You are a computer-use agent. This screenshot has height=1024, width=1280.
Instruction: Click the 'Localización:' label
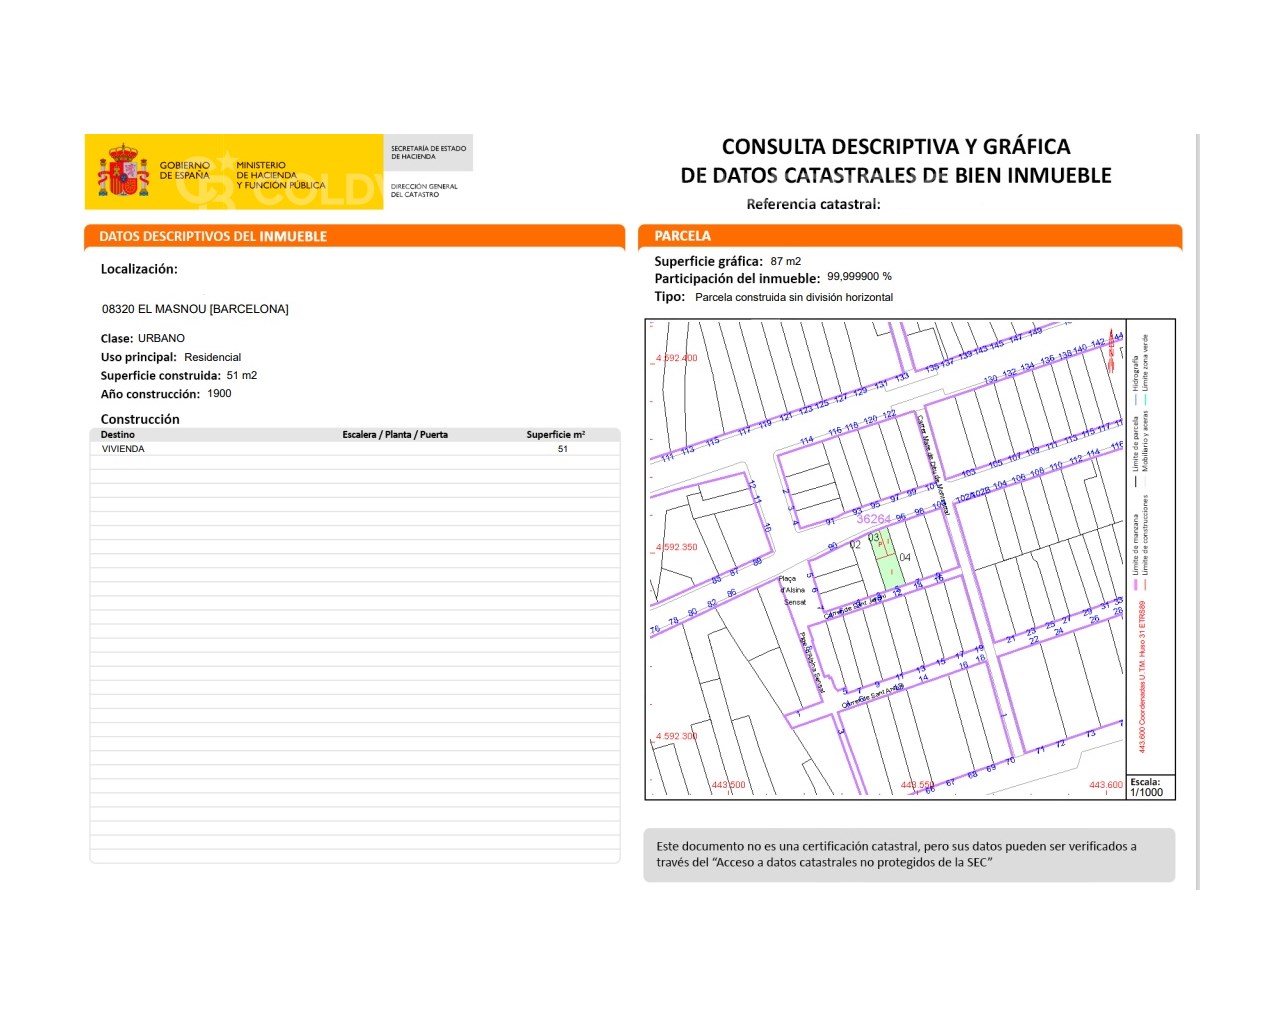pyautogui.click(x=139, y=269)
